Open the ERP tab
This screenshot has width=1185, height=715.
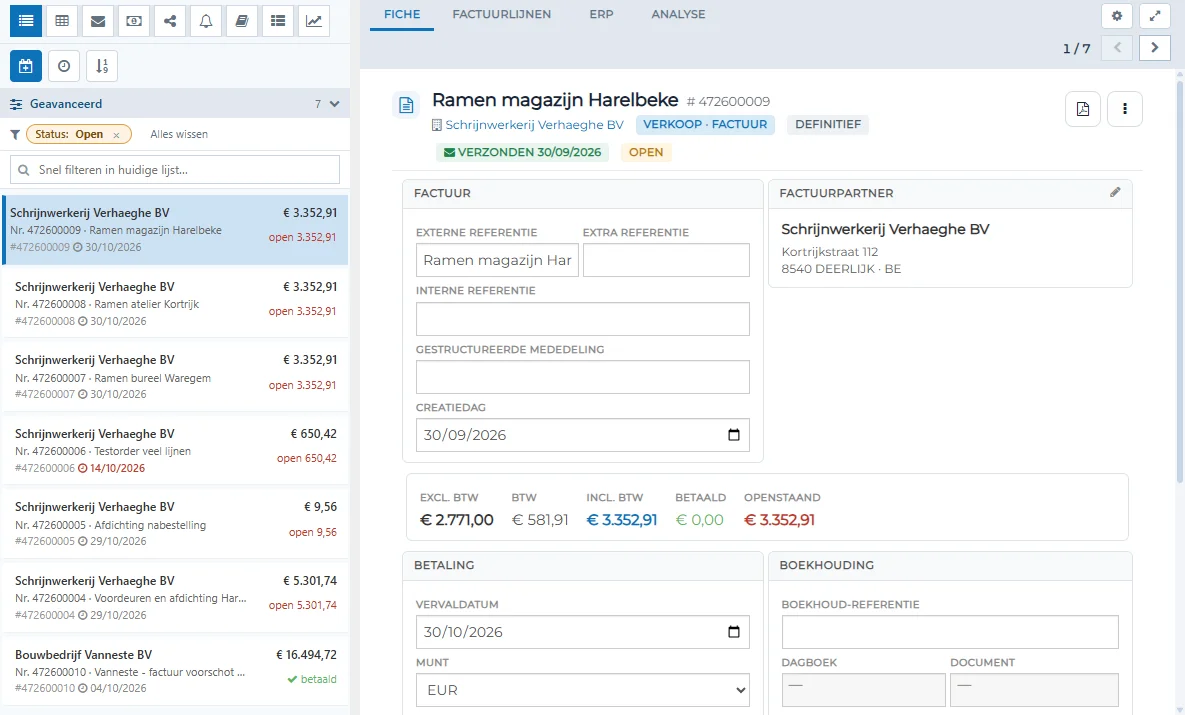click(x=602, y=14)
